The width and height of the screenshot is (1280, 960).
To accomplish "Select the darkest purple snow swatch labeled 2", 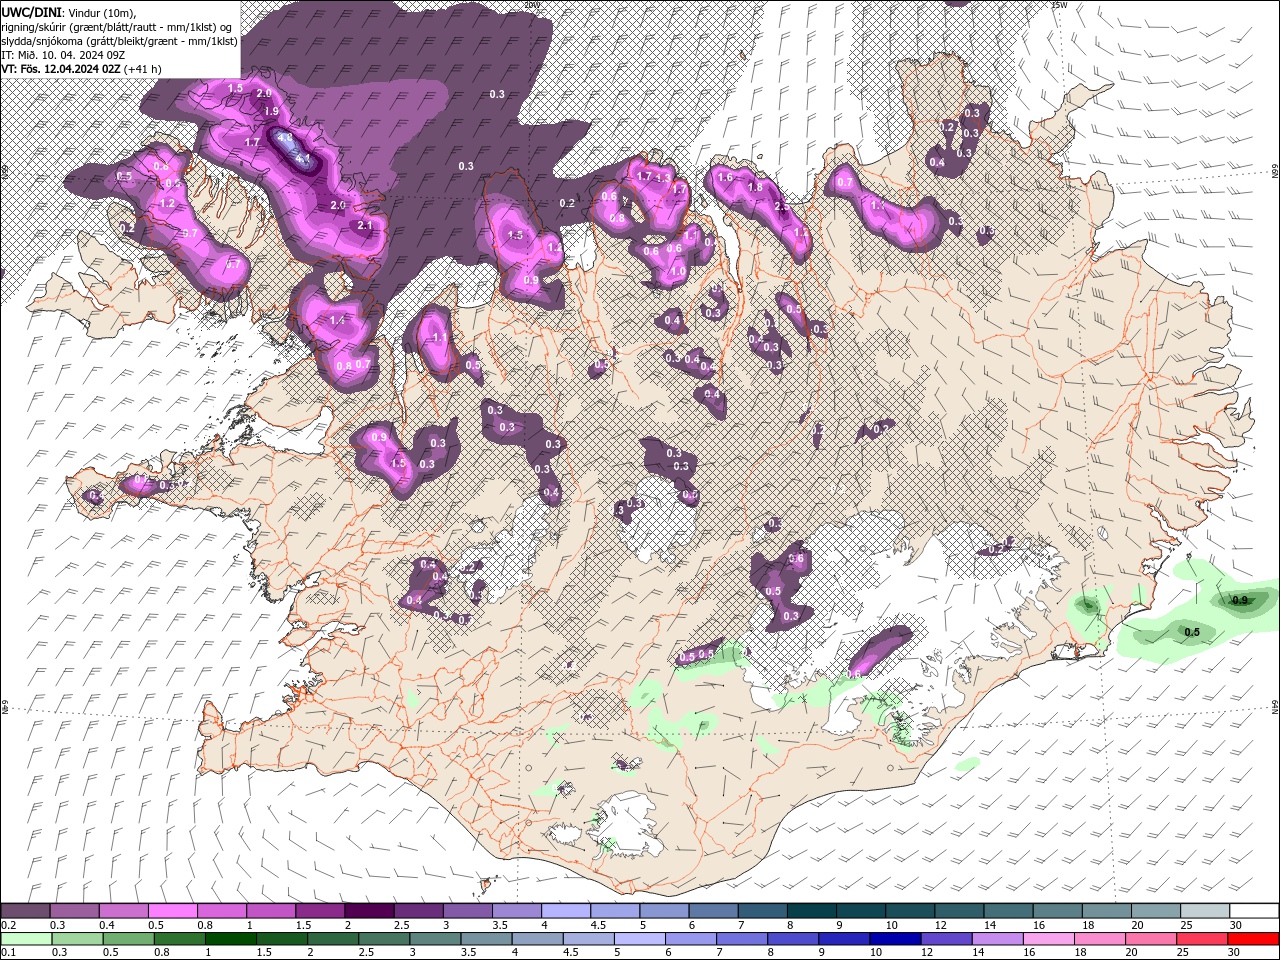I will click(x=370, y=912).
